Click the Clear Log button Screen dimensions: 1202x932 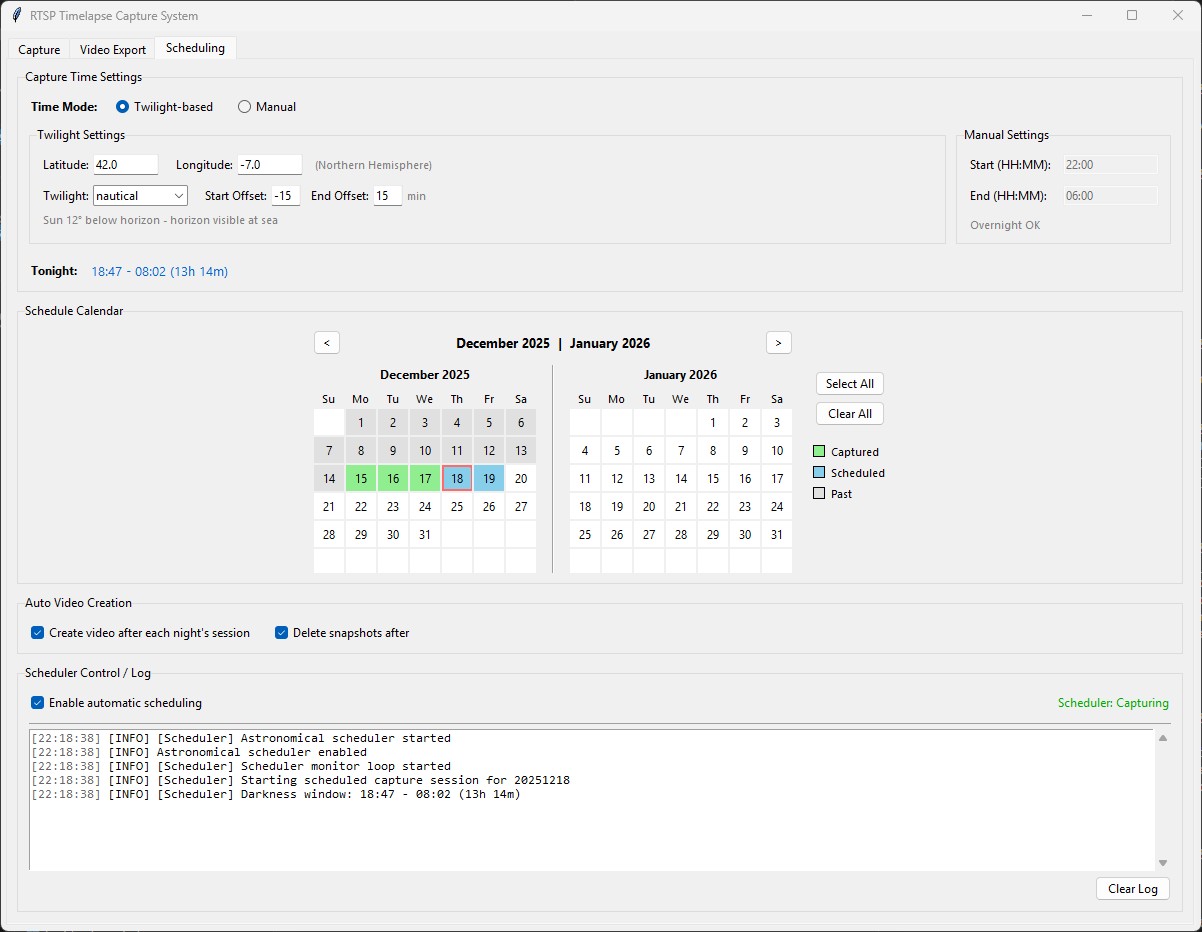pos(1132,888)
